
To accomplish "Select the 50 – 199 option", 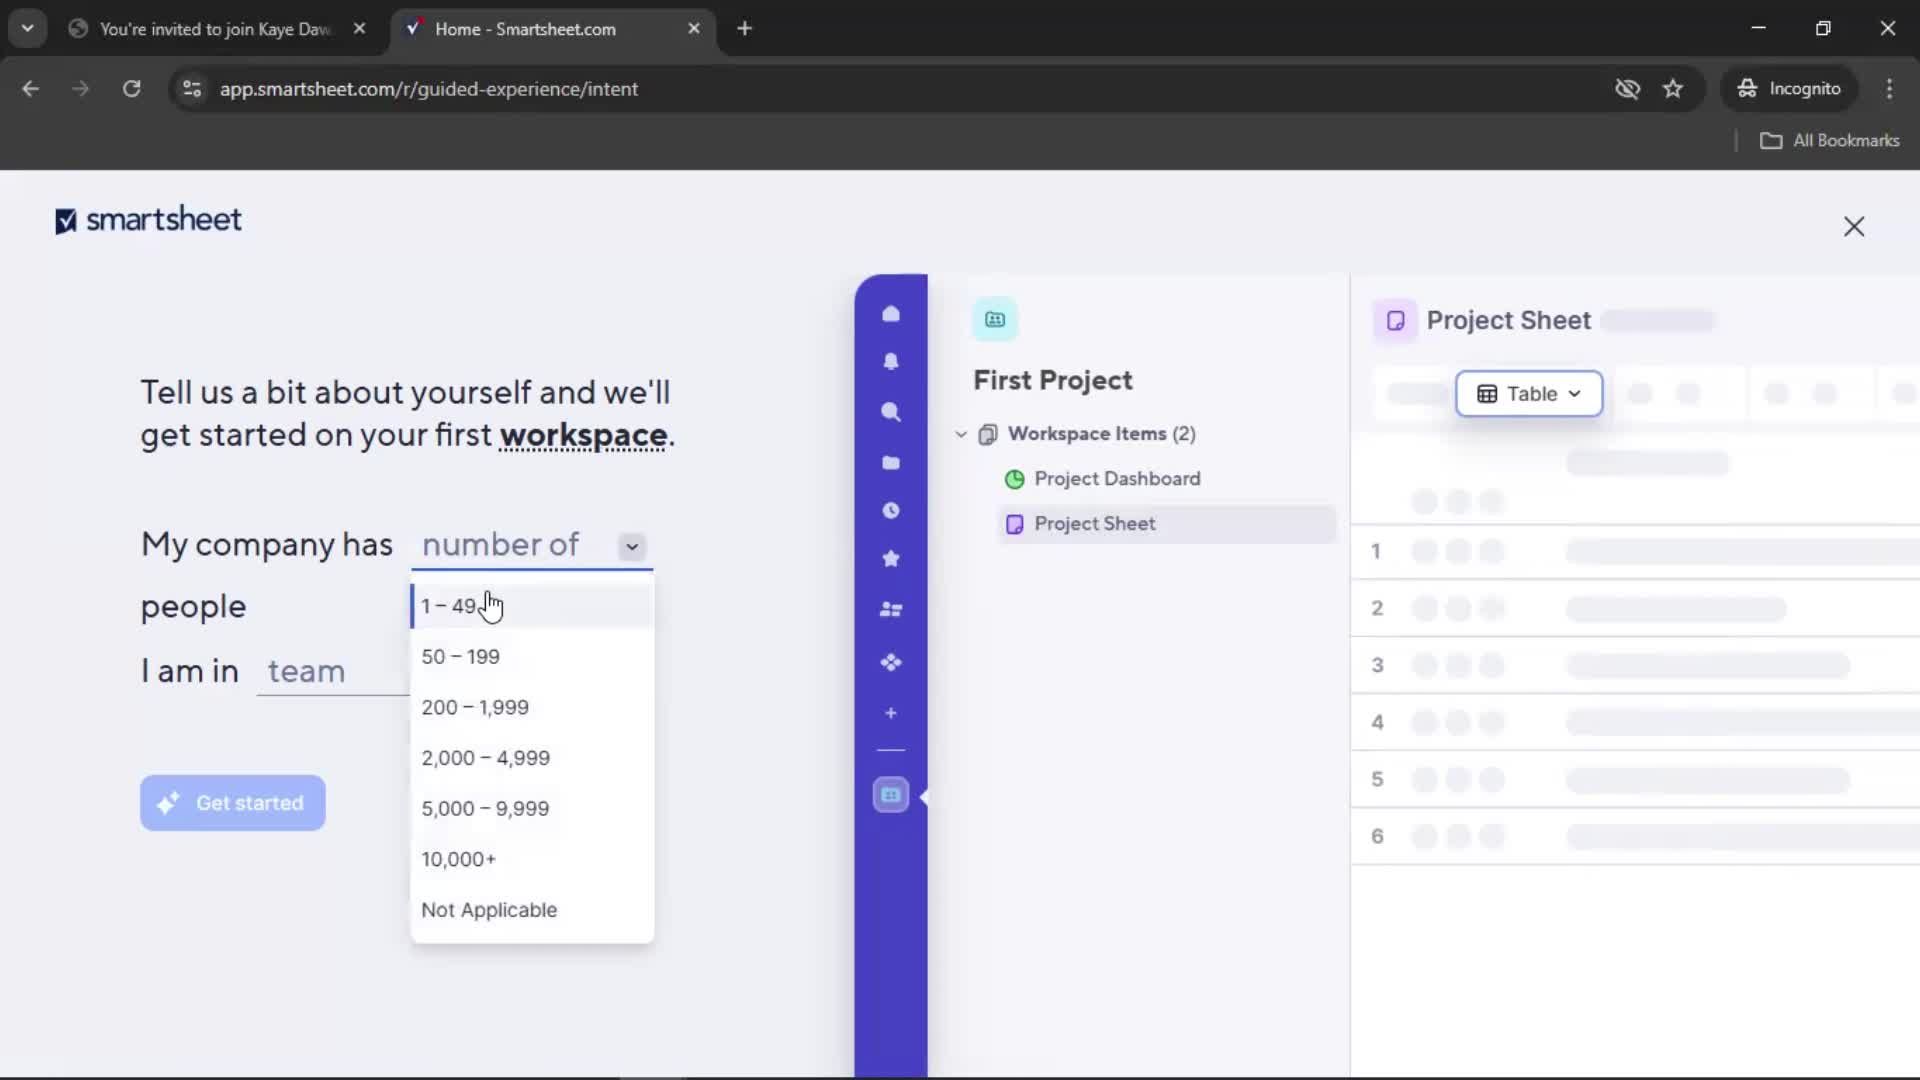I will [460, 657].
